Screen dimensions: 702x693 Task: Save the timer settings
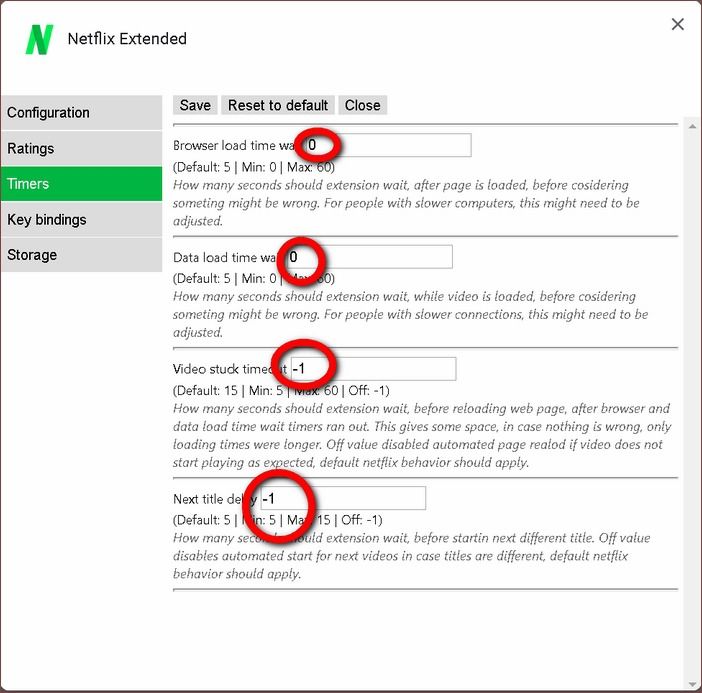[195, 105]
